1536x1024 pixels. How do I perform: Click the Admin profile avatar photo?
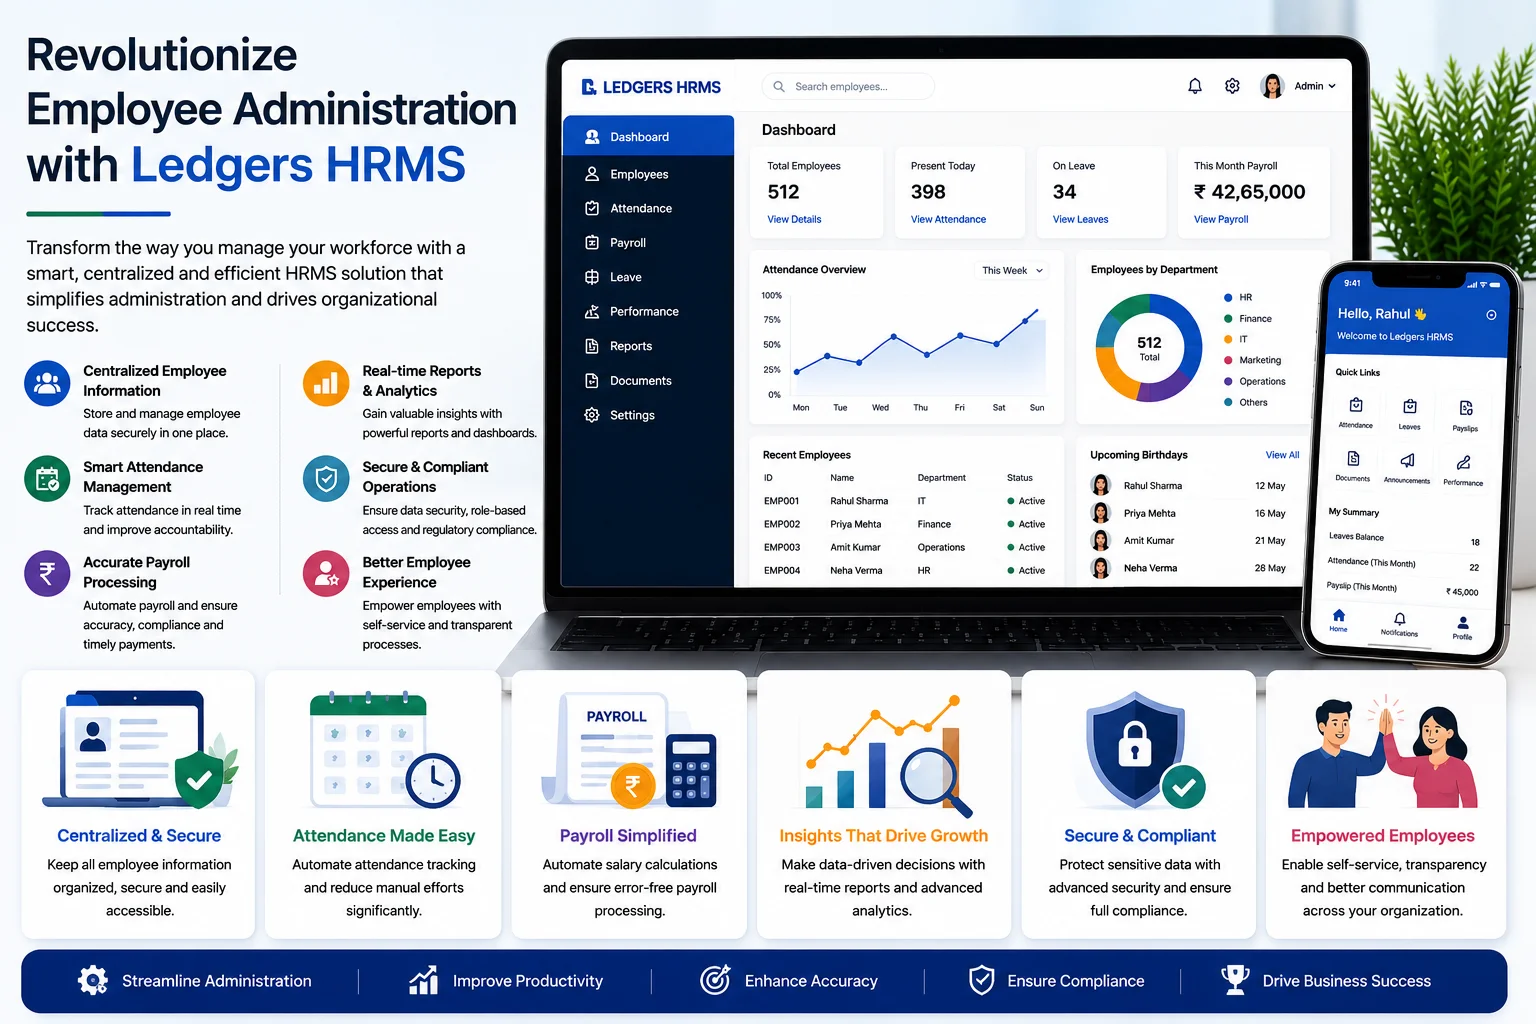(x=1273, y=86)
